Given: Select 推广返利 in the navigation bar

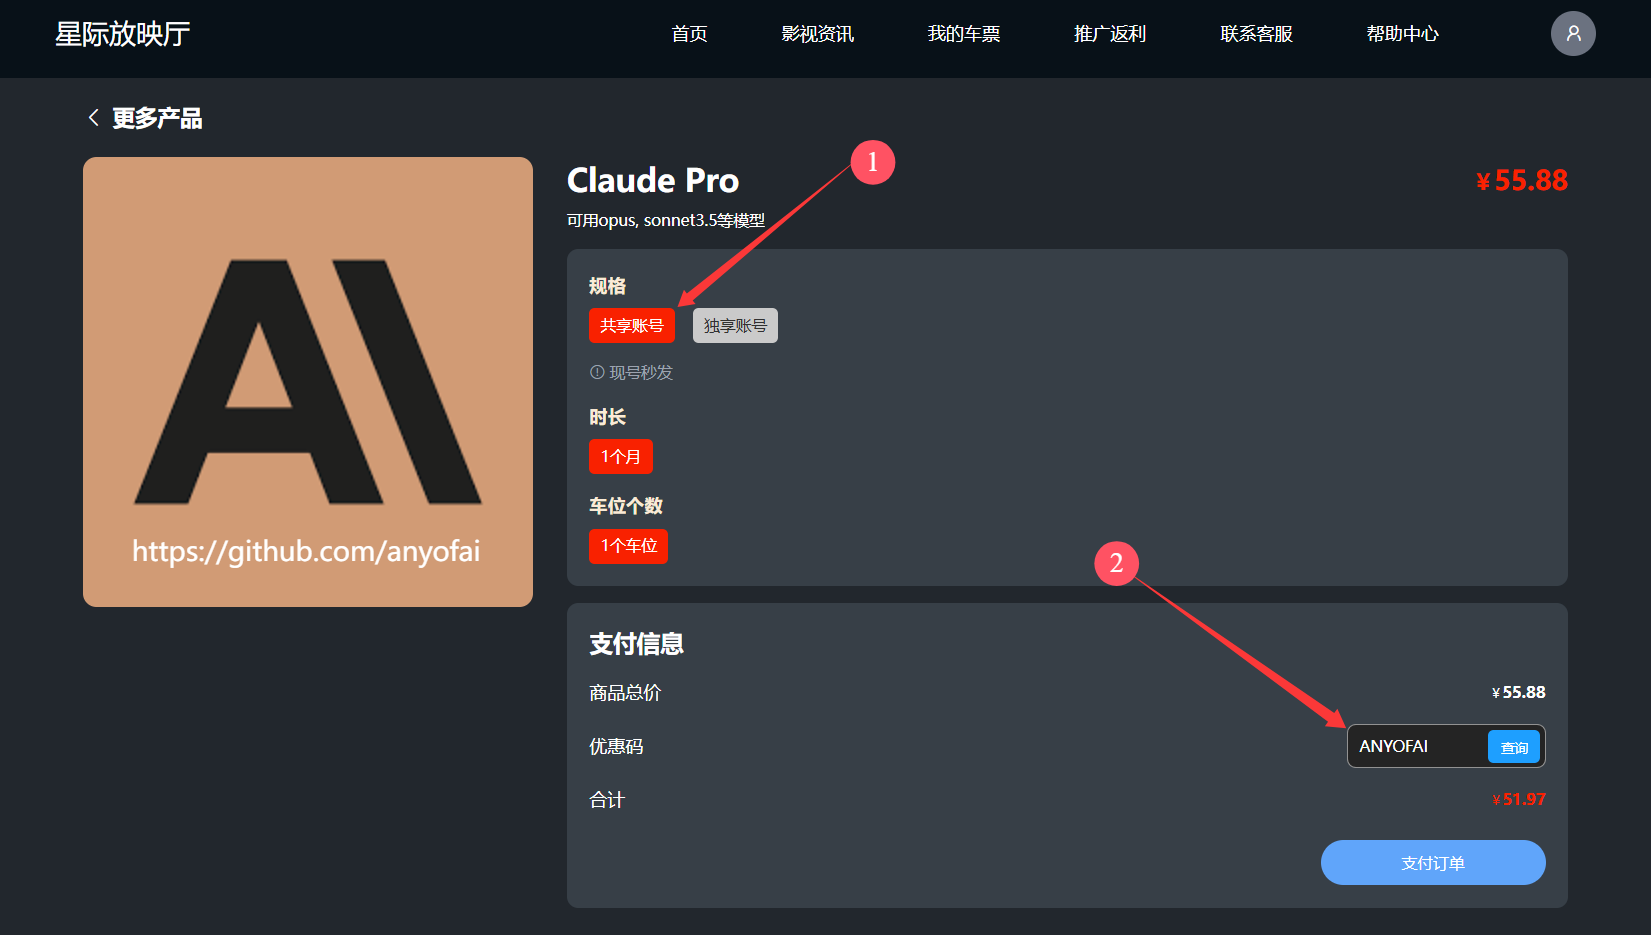Looking at the screenshot, I should point(1110,34).
